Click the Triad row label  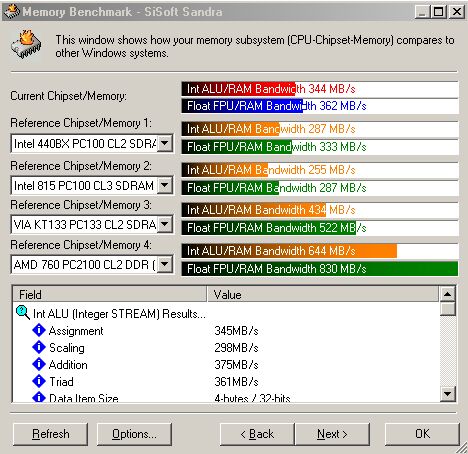(61, 382)
